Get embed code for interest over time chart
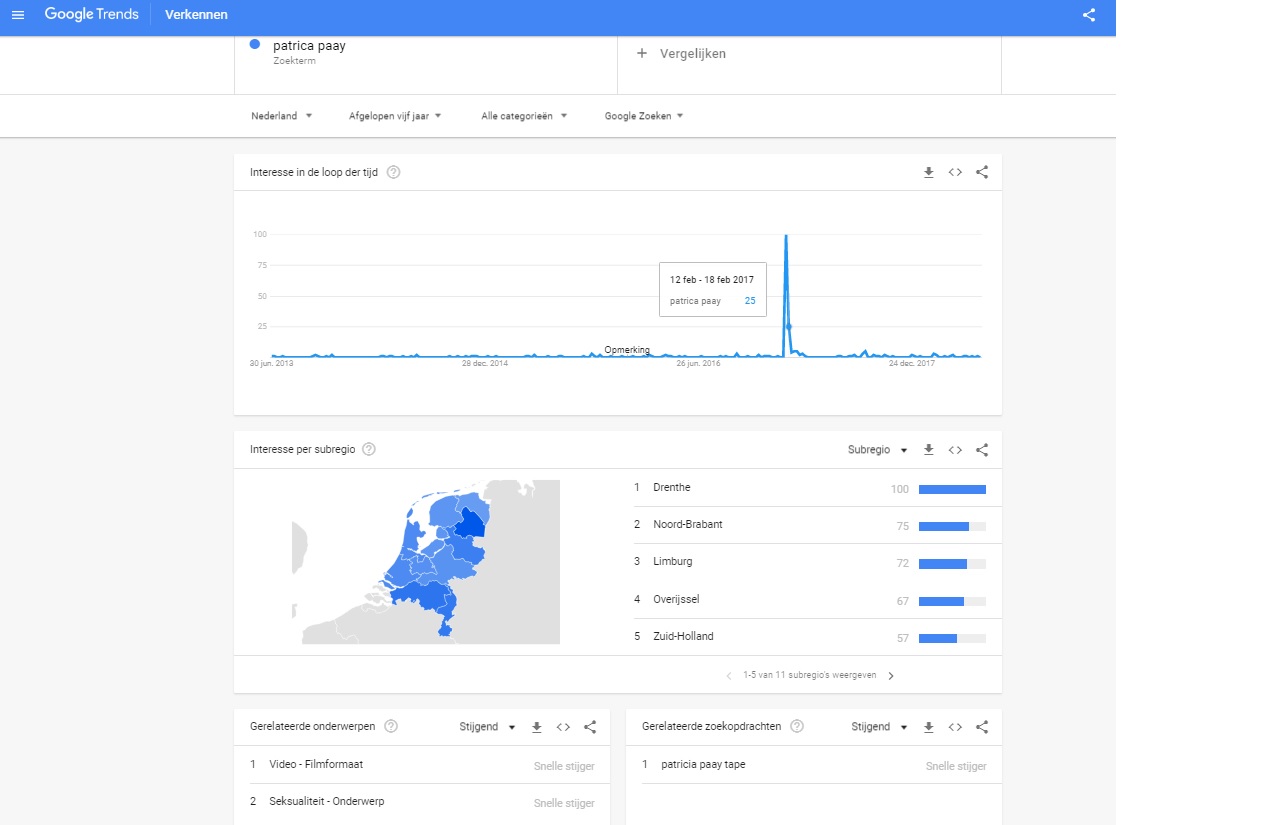The width and height of the screenshot is (1266, 825). coord(955,172)
